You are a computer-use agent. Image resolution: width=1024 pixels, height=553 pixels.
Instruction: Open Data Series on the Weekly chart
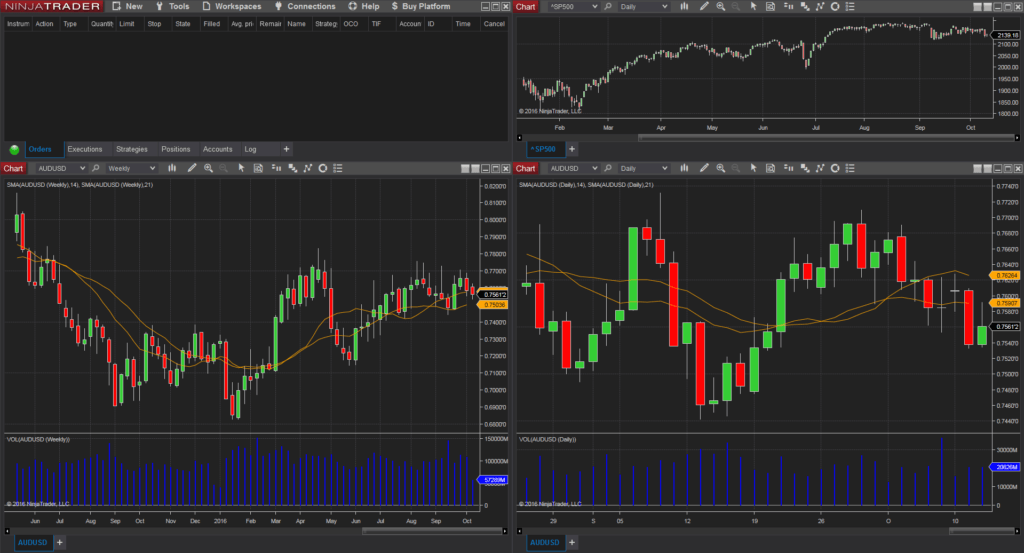(x=293, y=168)
